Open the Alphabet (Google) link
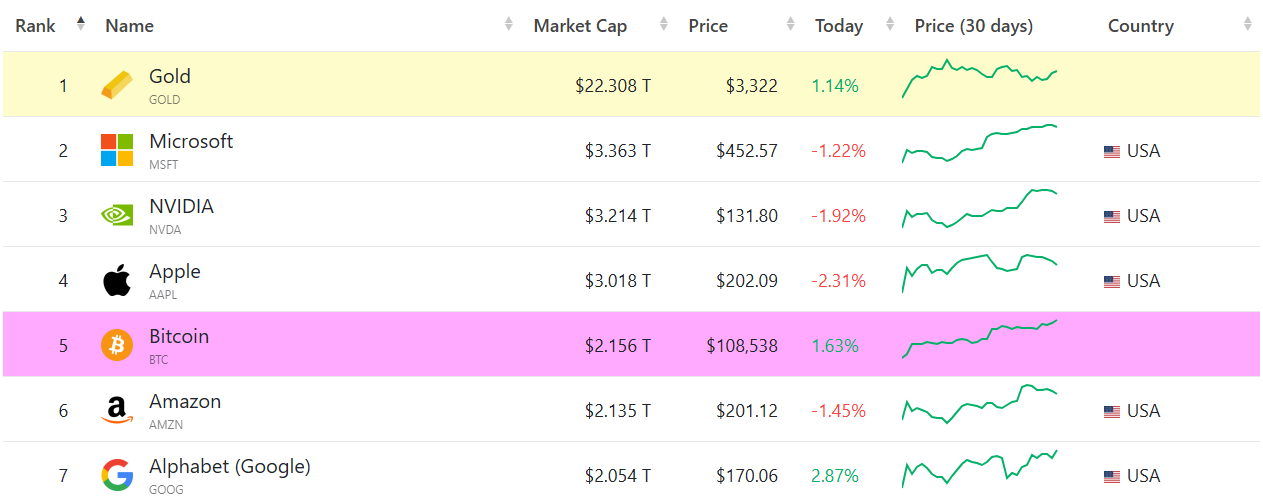The height and width of the screenshot is (499, 1263). click(229, 467)
